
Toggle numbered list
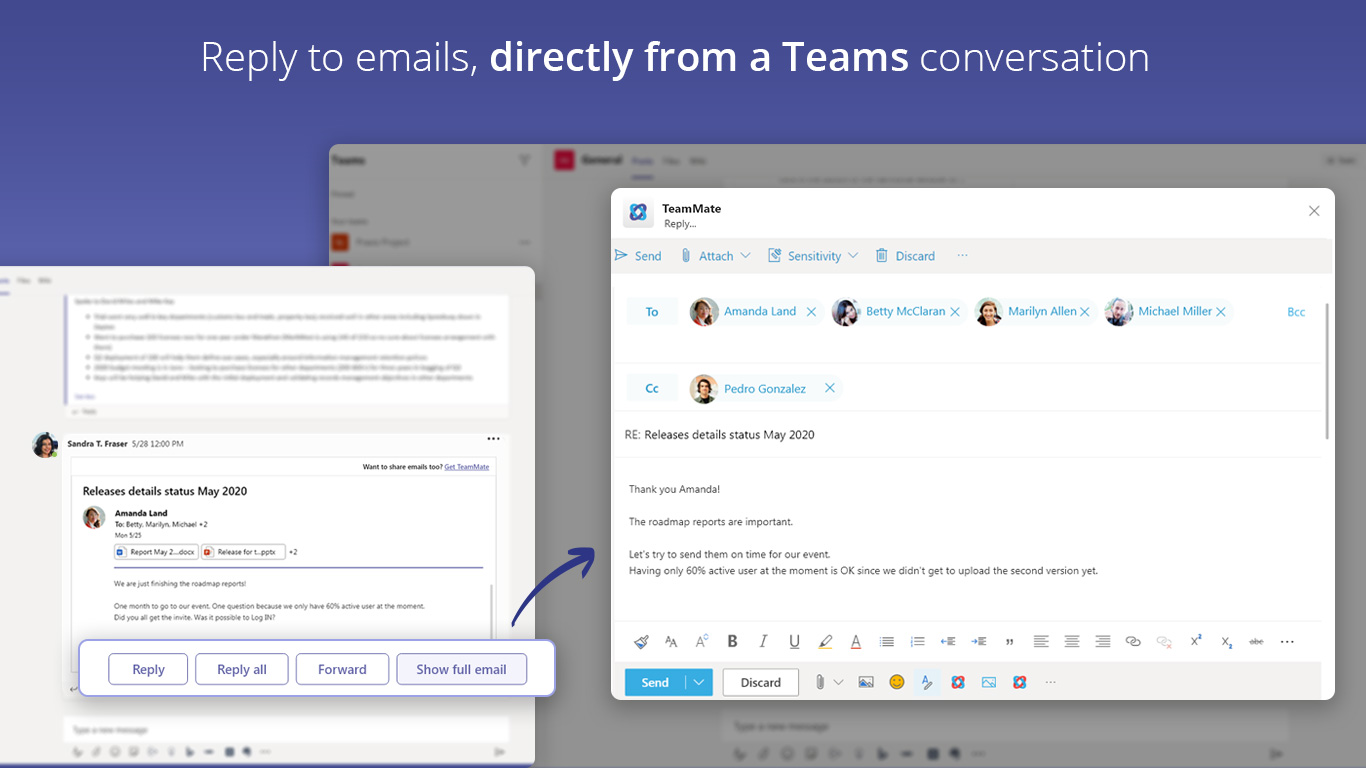(917, 641)
